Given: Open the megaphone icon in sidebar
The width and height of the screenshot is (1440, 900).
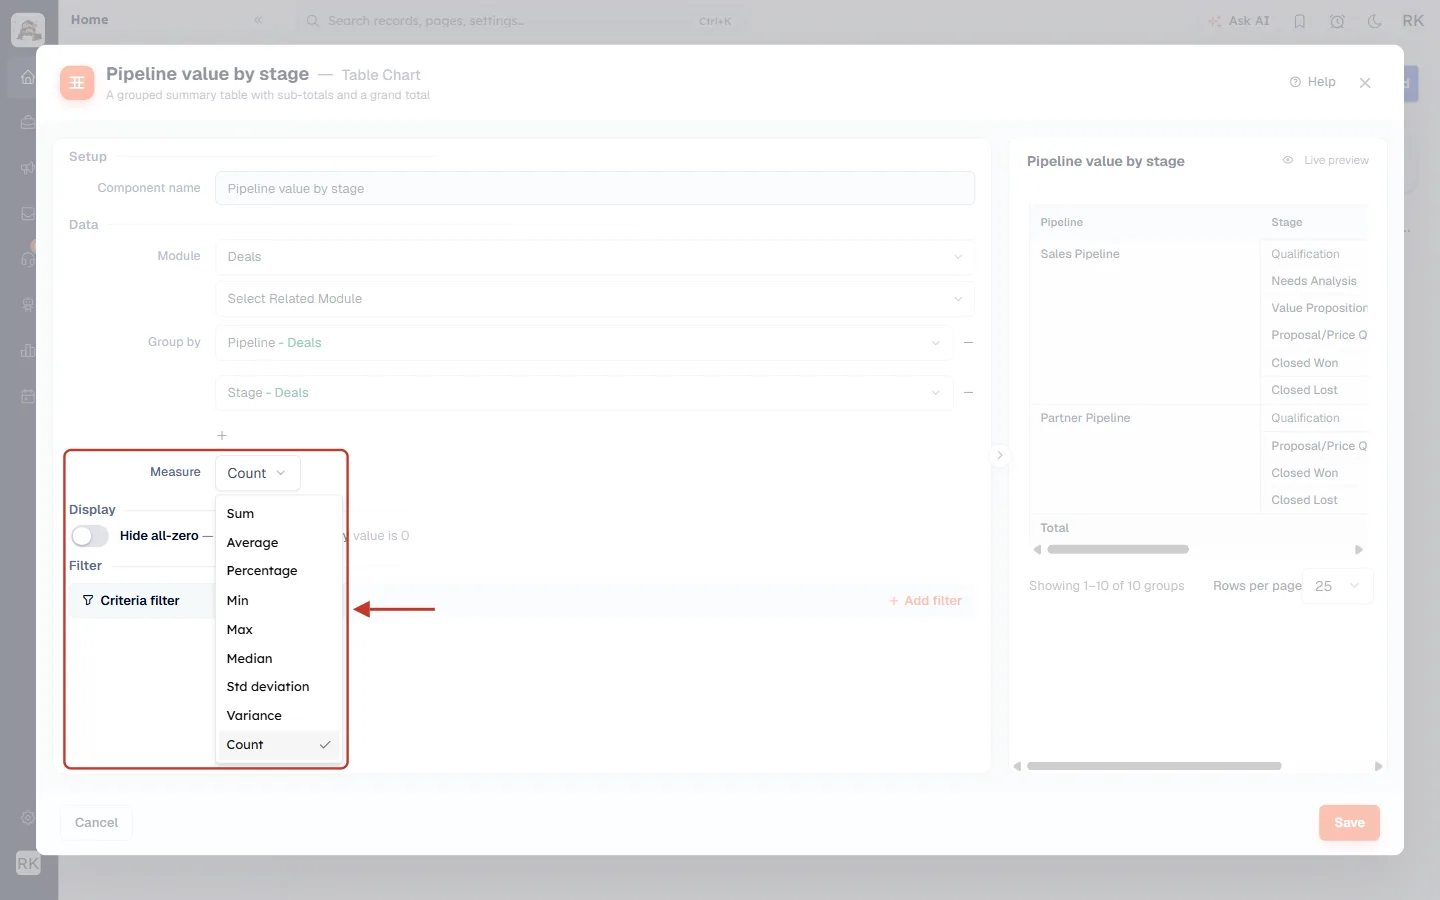Looking at the screenshot, I should [28, 168].
